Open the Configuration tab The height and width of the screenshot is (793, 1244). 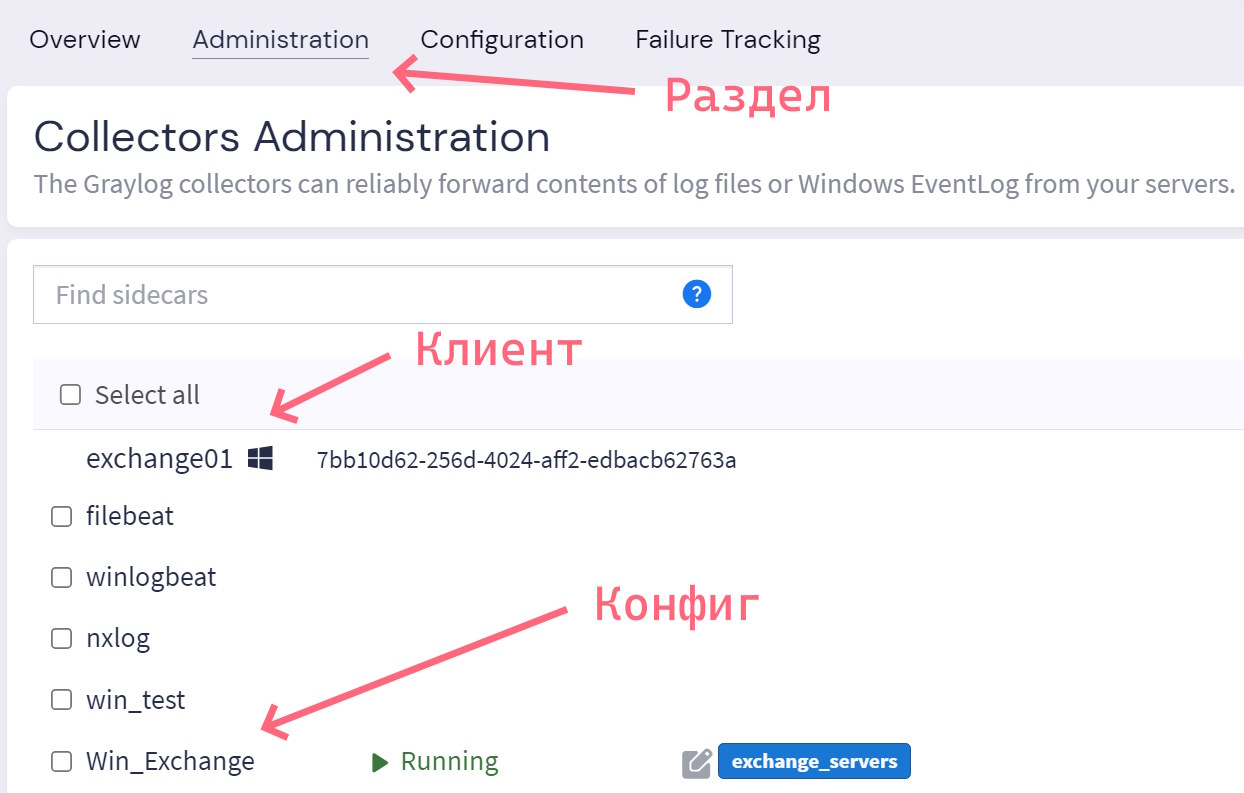[502, 40]
